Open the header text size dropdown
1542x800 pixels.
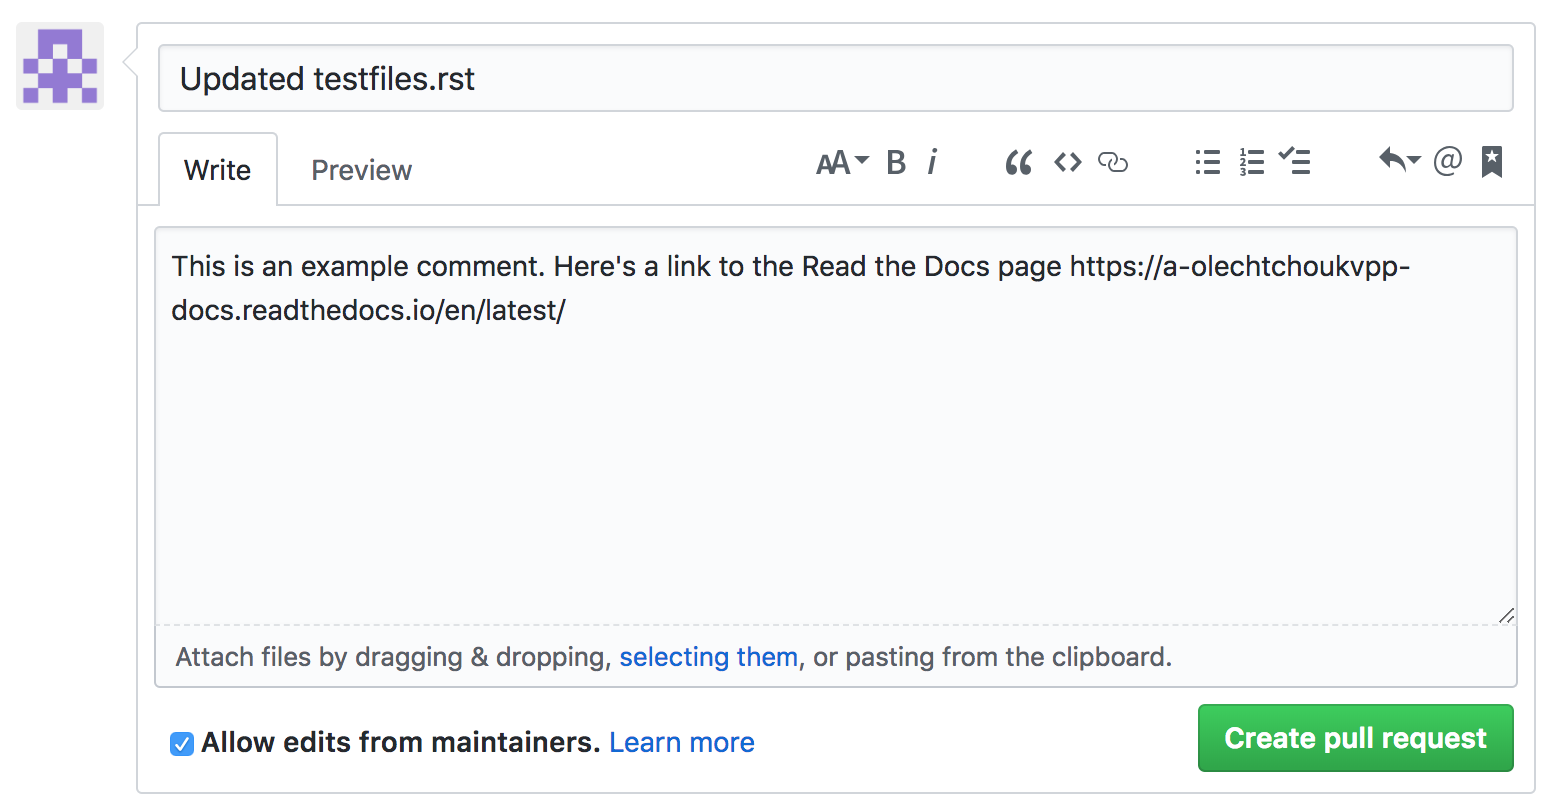(x=842, y=162)
